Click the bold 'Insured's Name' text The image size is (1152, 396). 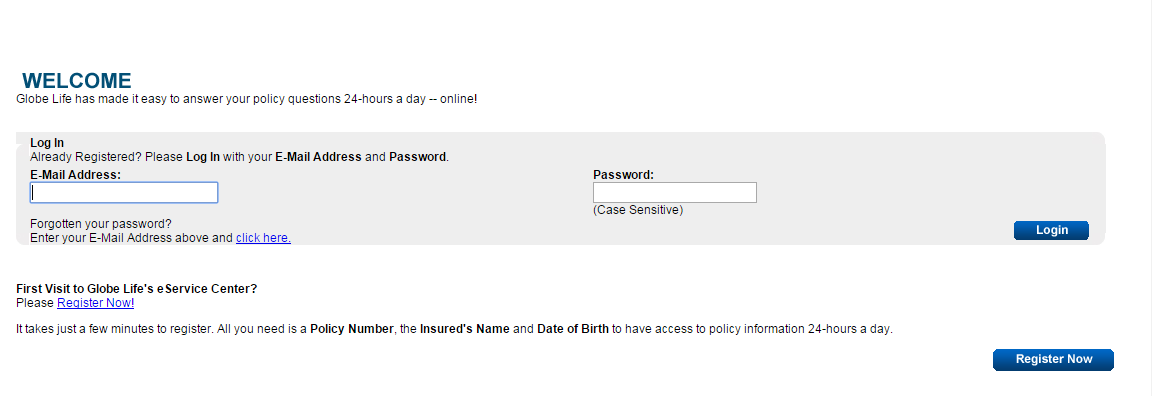click(465, 329)
